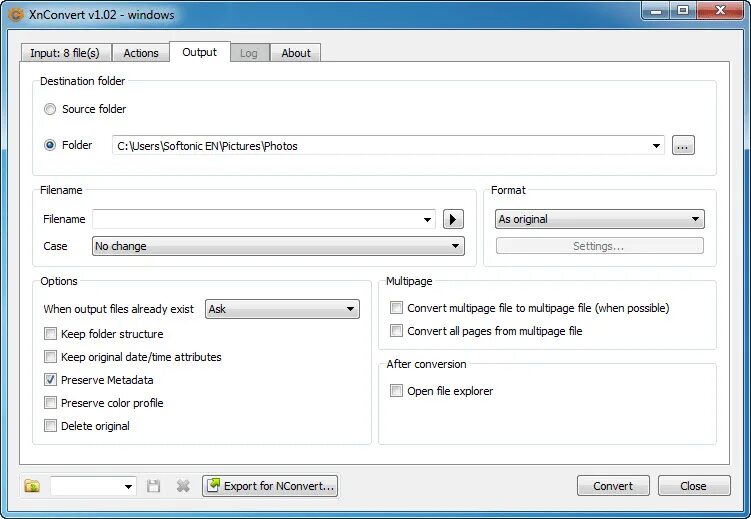Enable Keep folder structure checkbox
The image size is (751, 519).
[50, 334]
